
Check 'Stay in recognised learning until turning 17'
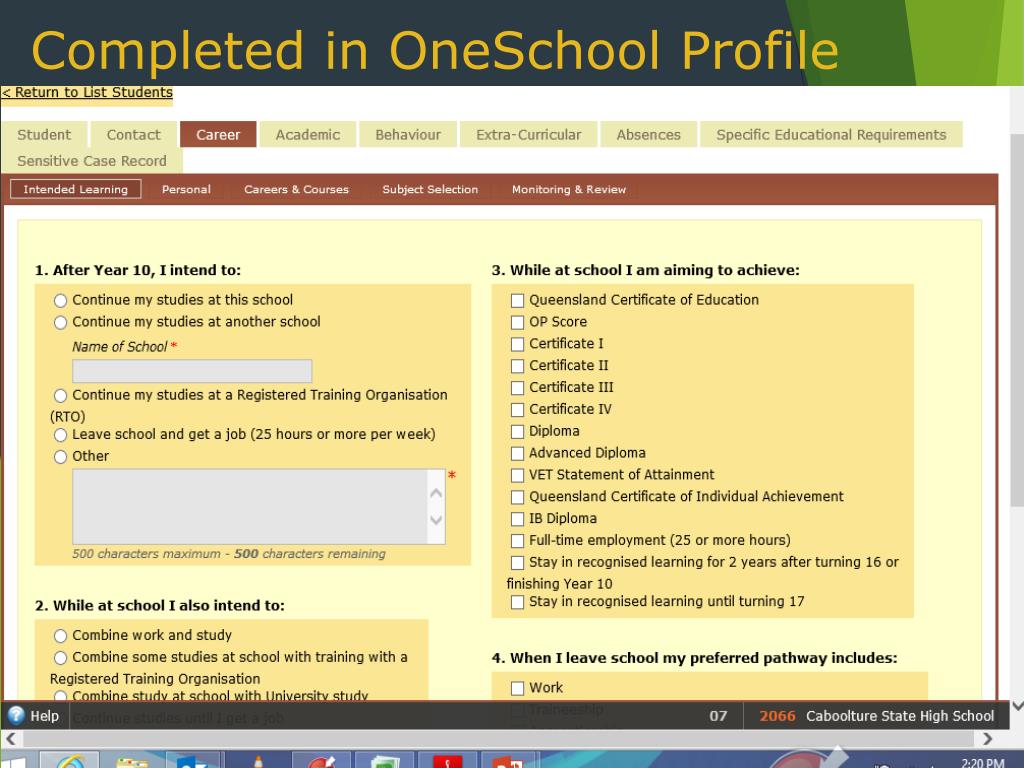tap(517, 601)
